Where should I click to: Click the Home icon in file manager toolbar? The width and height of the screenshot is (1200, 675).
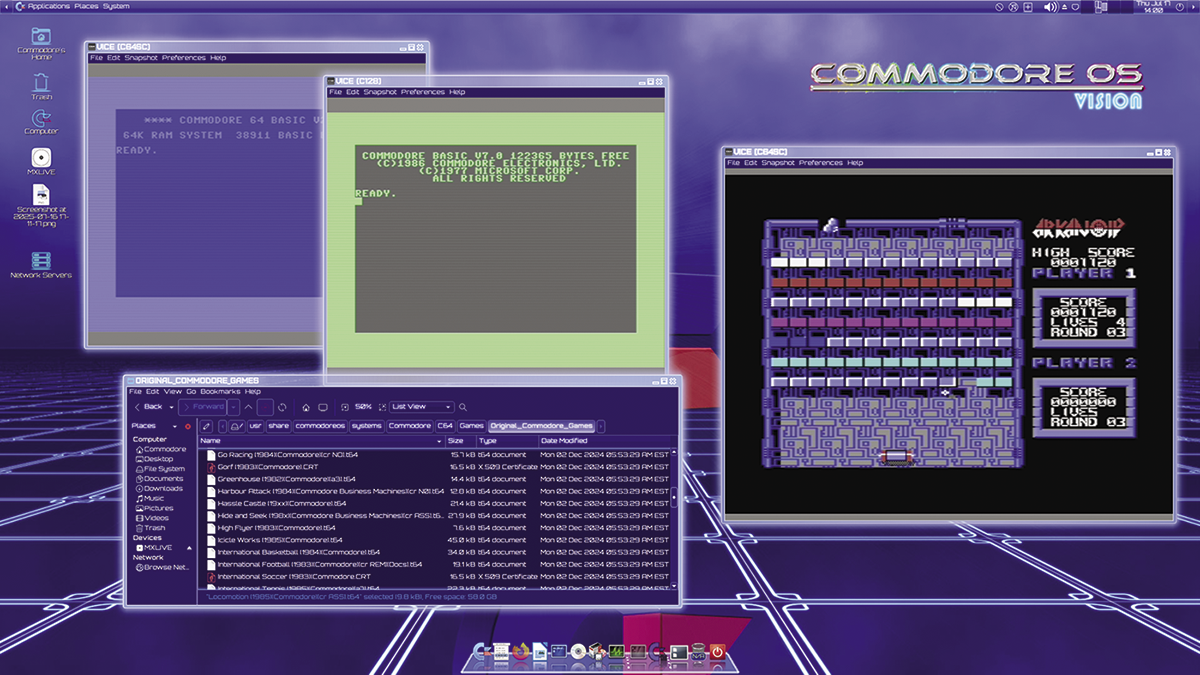coord(306,407)
